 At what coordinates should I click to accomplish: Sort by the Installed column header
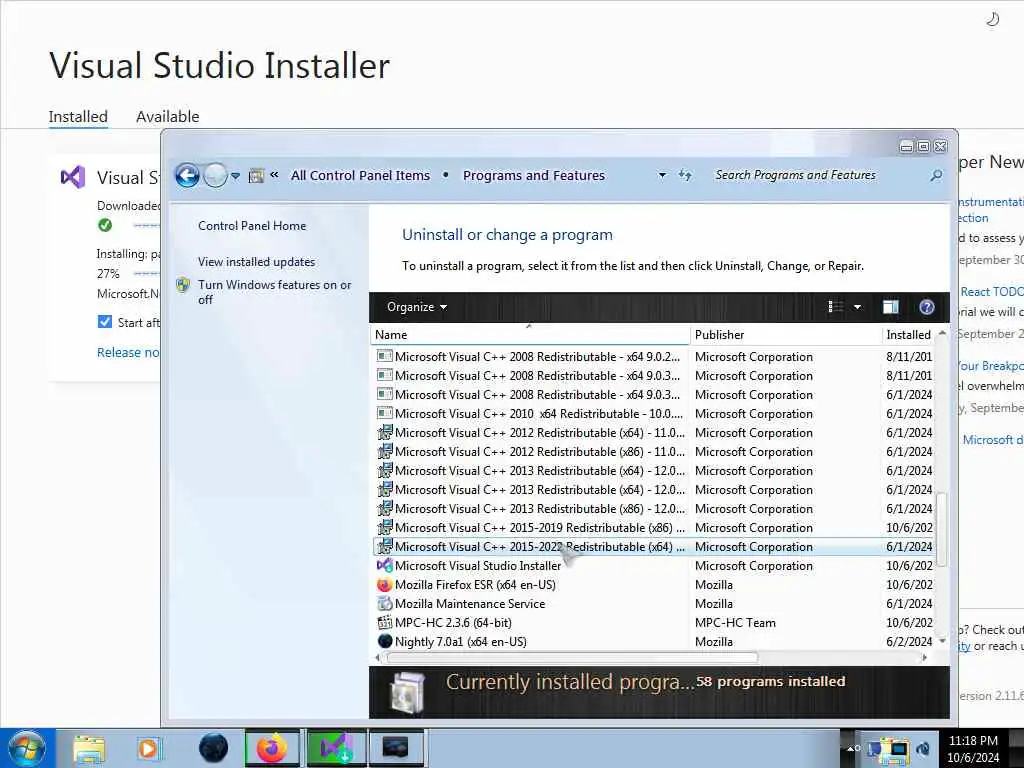point(908,334)
